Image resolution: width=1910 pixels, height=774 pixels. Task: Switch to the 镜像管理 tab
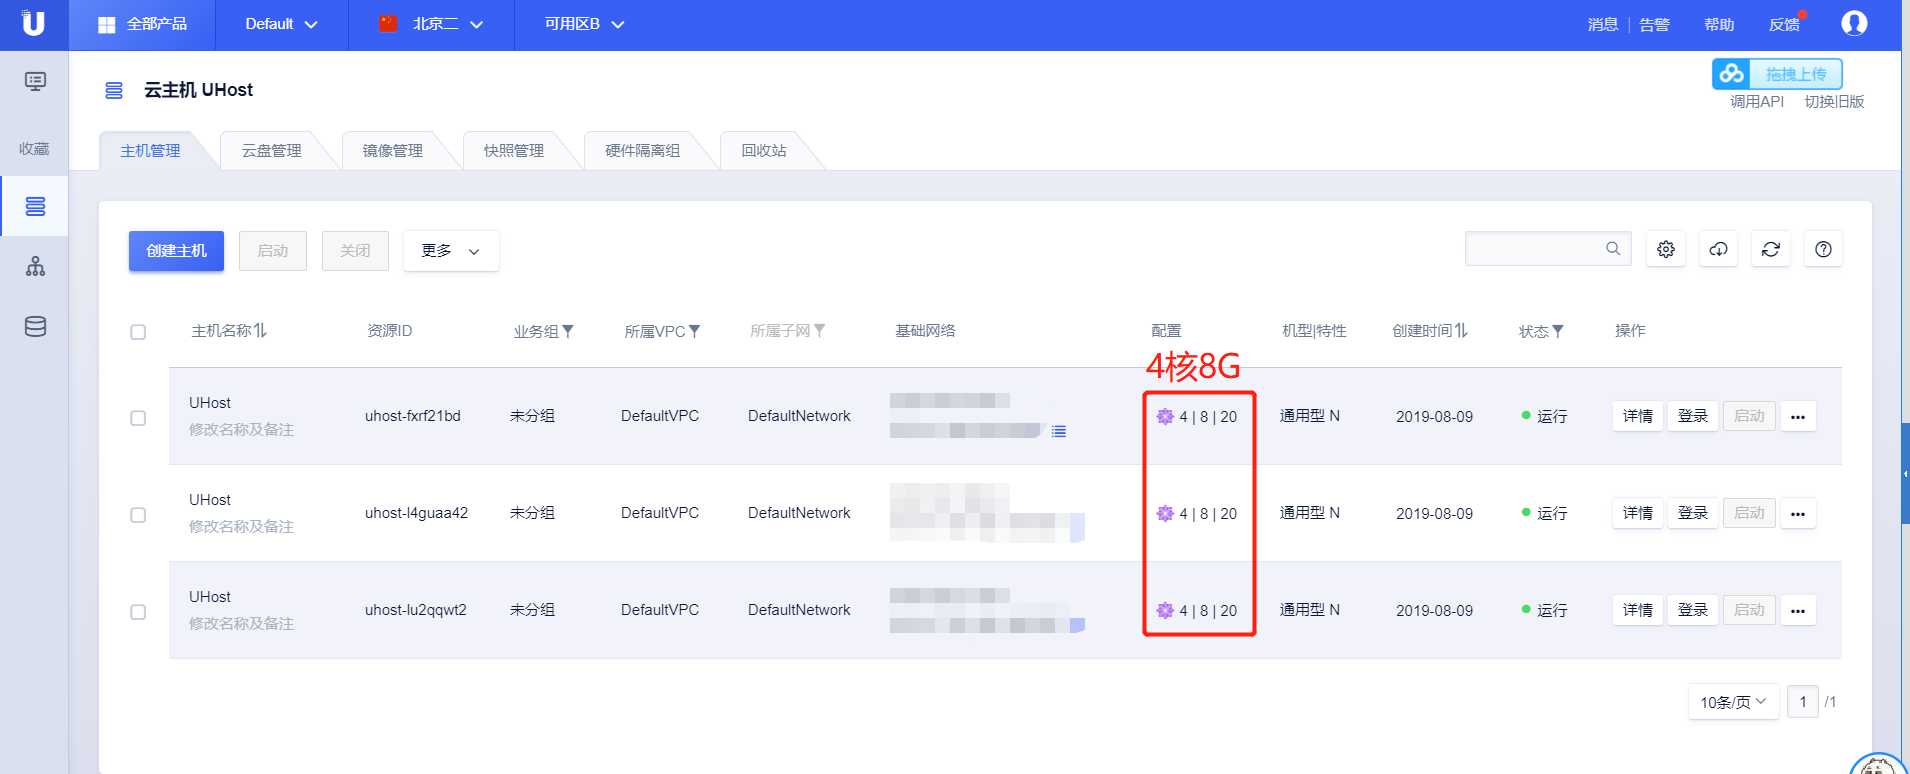pos(393,151)
